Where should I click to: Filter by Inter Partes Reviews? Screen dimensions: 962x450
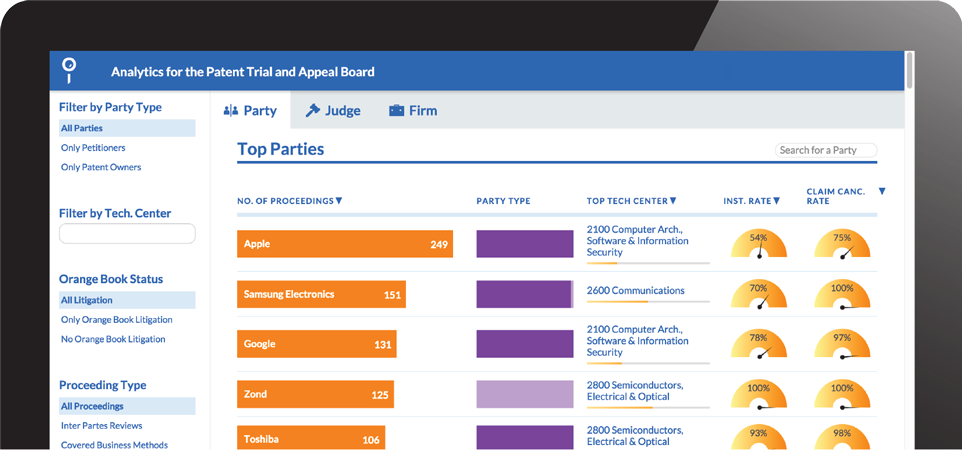coord(100,426)
